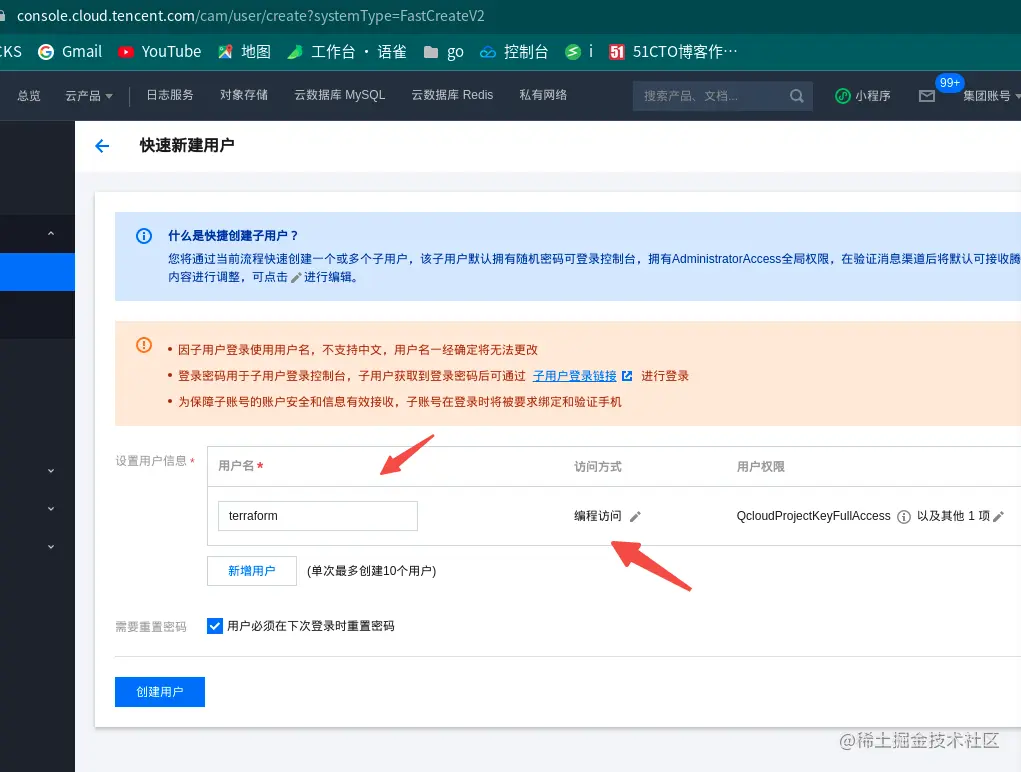
Task: Expand the 云产品 dropdown menu
Action: [89, 96]
